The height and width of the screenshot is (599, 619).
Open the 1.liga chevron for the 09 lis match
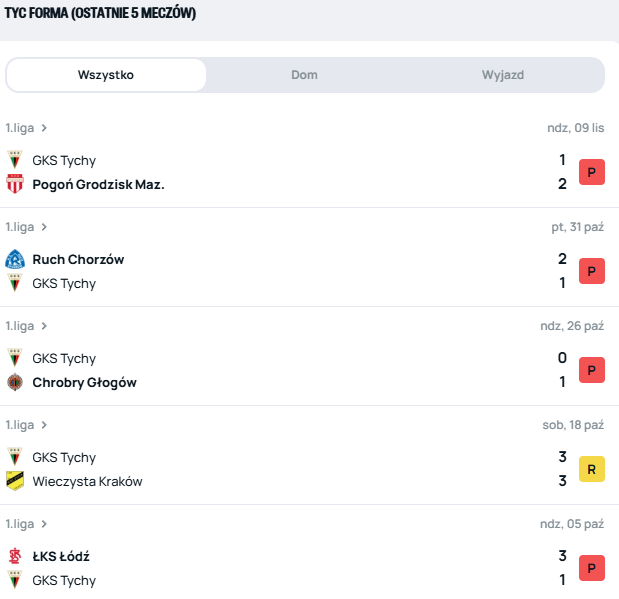coord(44,128)
